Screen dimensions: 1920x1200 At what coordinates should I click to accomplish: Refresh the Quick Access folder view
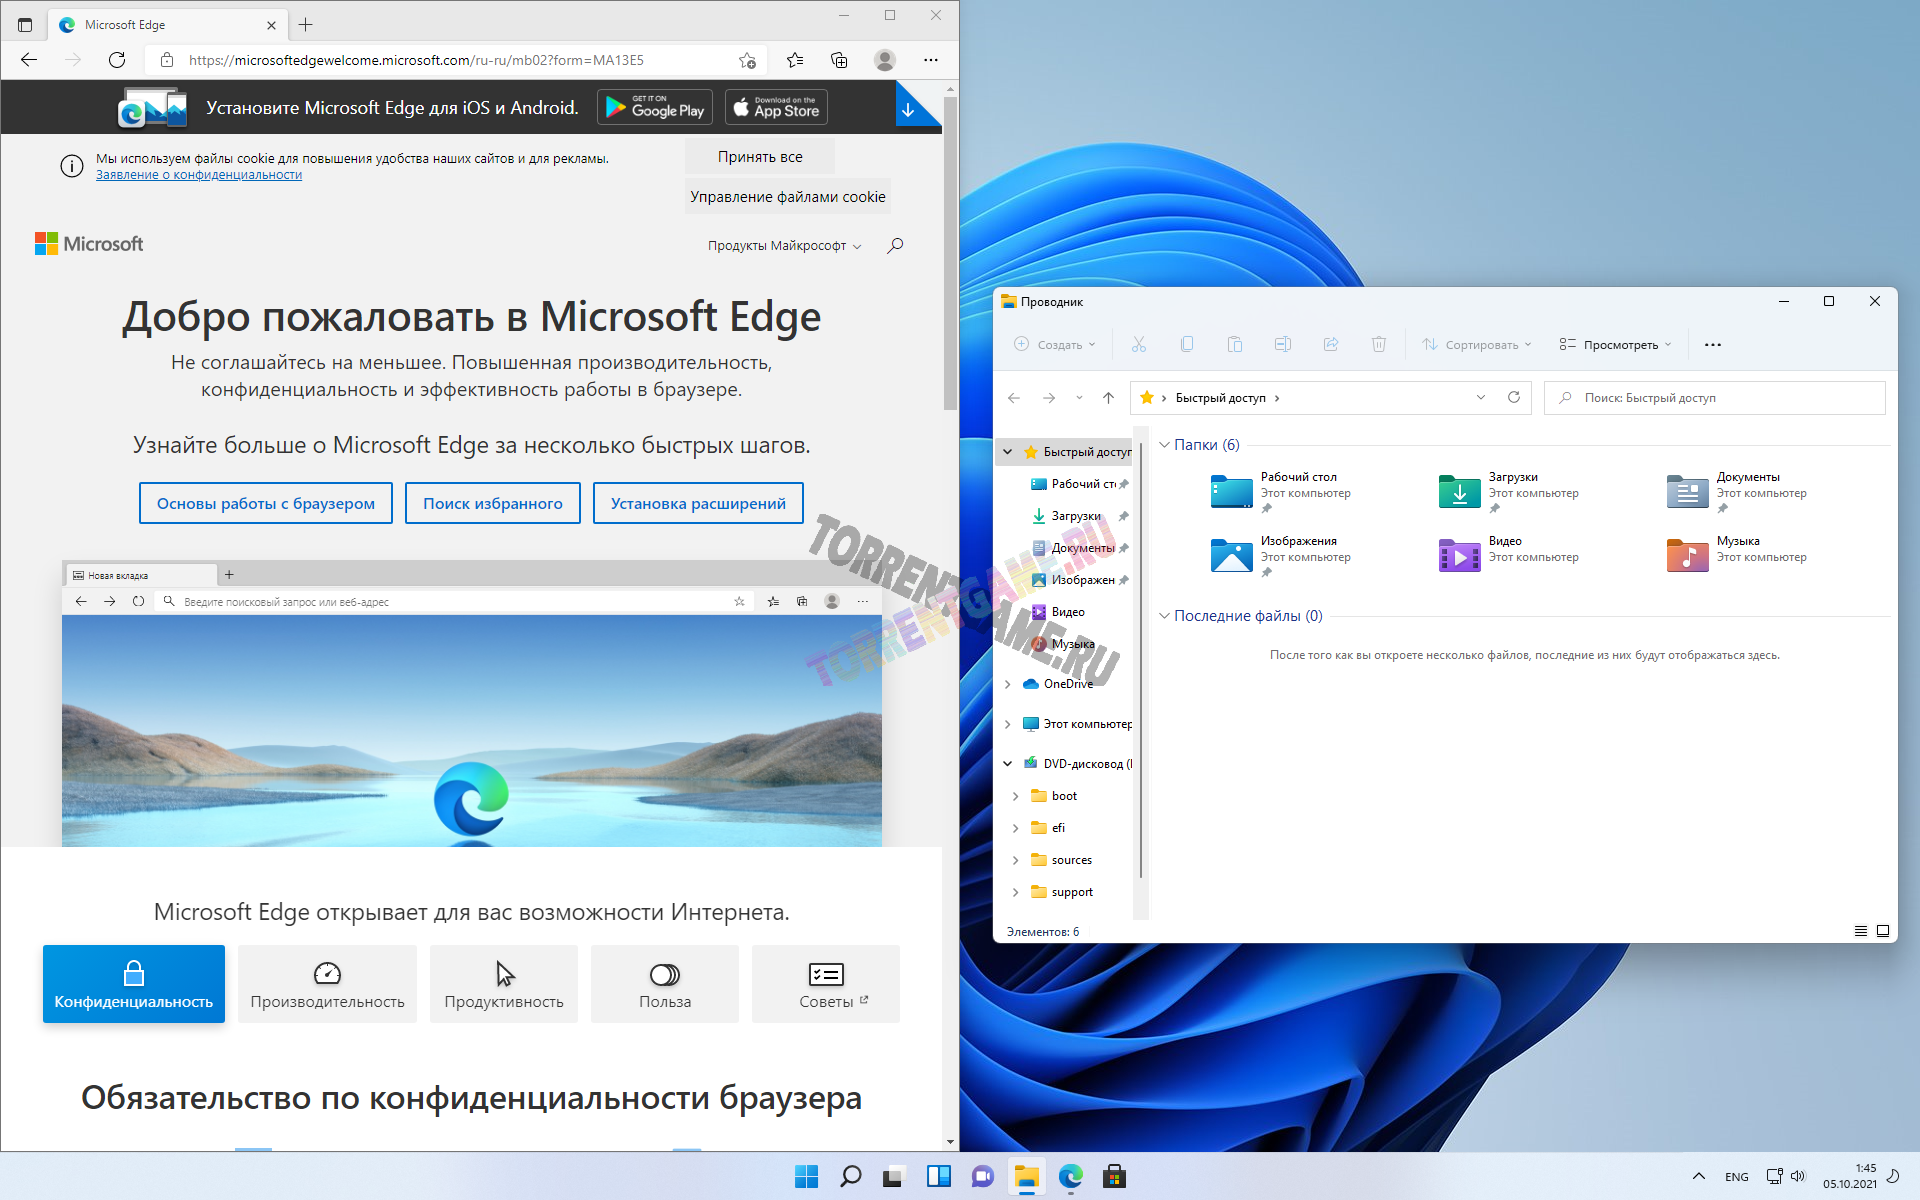point(1514,398)
